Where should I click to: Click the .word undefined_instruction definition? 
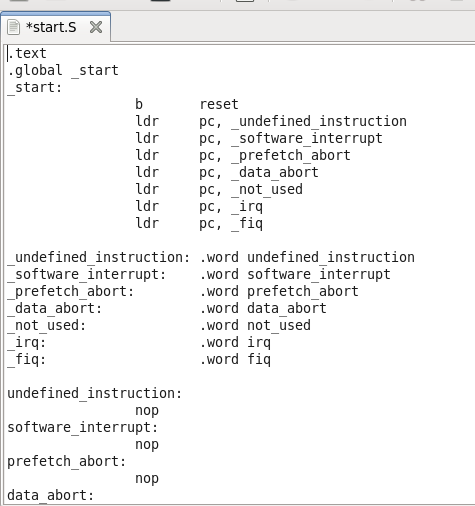(x=307, y=257)
